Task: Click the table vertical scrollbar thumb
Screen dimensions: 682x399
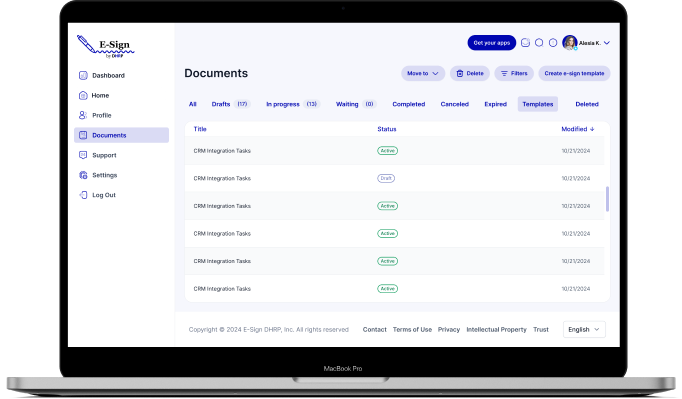Action: coord(607,199)
